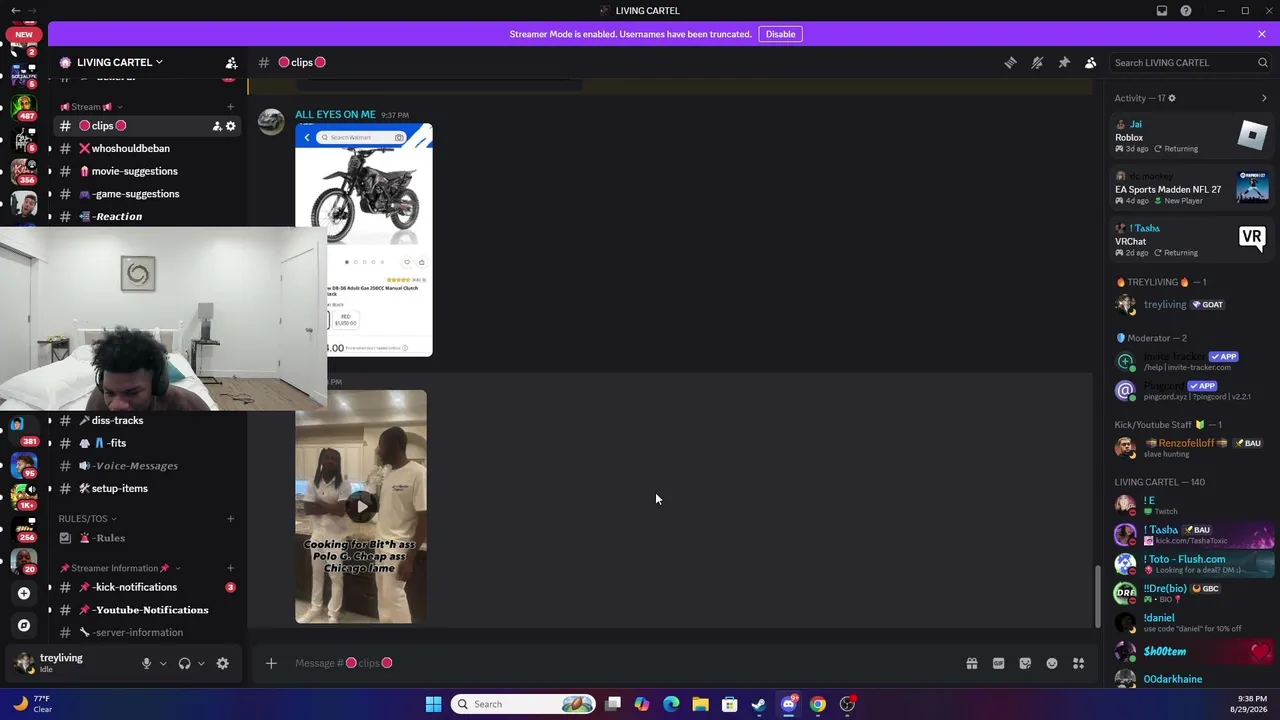The image size is (1280, 720).
Task: Open the dirt bike Walmart screenshot image
Action: point(364,240)
